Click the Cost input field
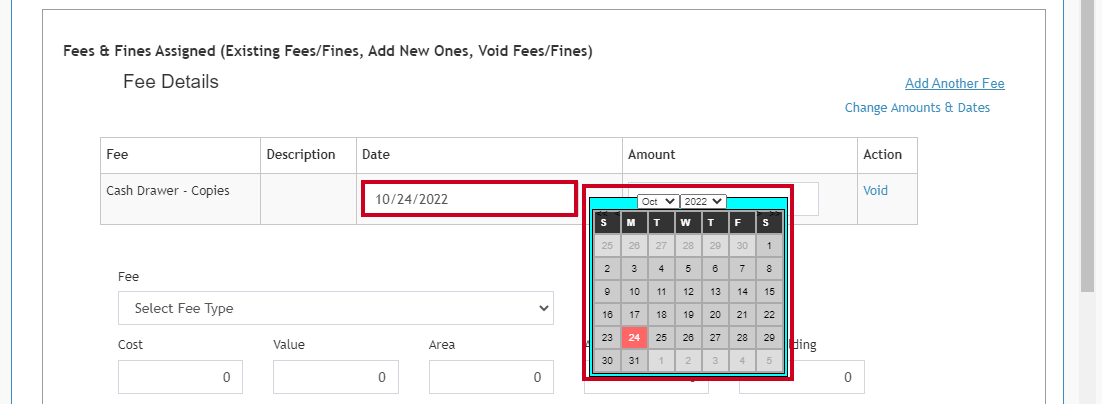This screenshot has width=1102, height=404. (181, 377)
